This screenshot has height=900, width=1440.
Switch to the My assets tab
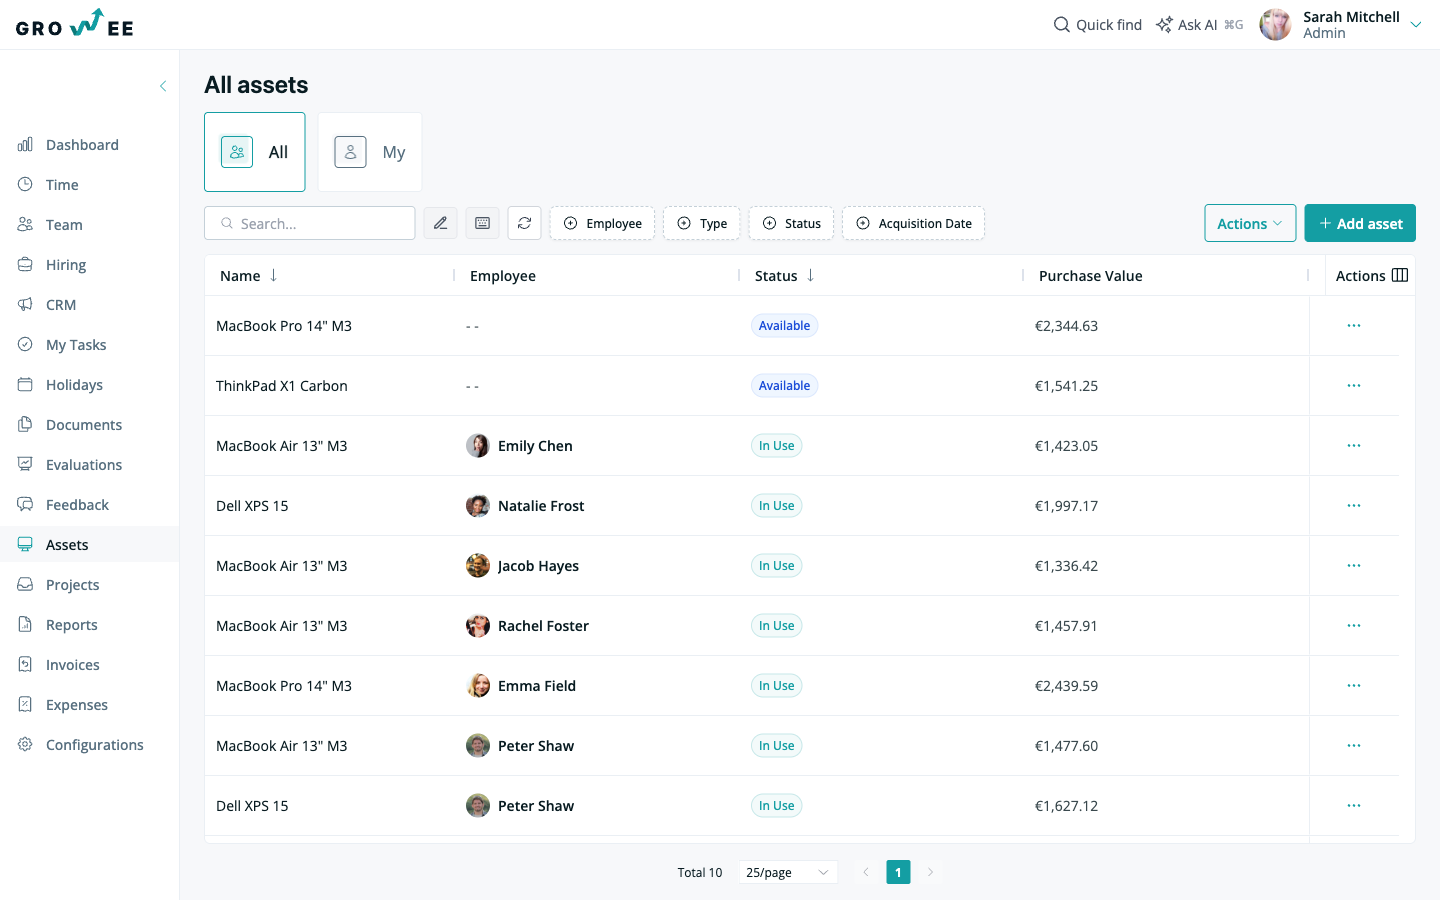tap(370, 152)
